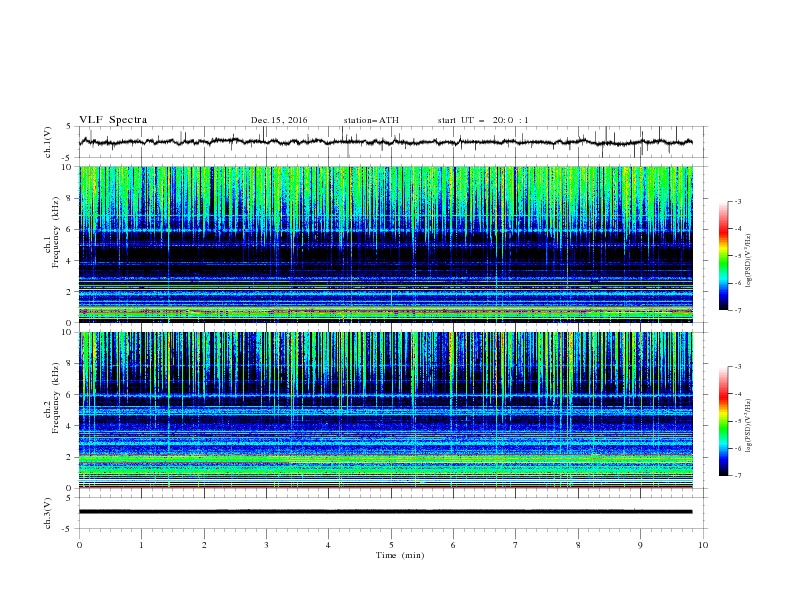Click the ch.2 spectrogram panel

[x=386, y=410]
